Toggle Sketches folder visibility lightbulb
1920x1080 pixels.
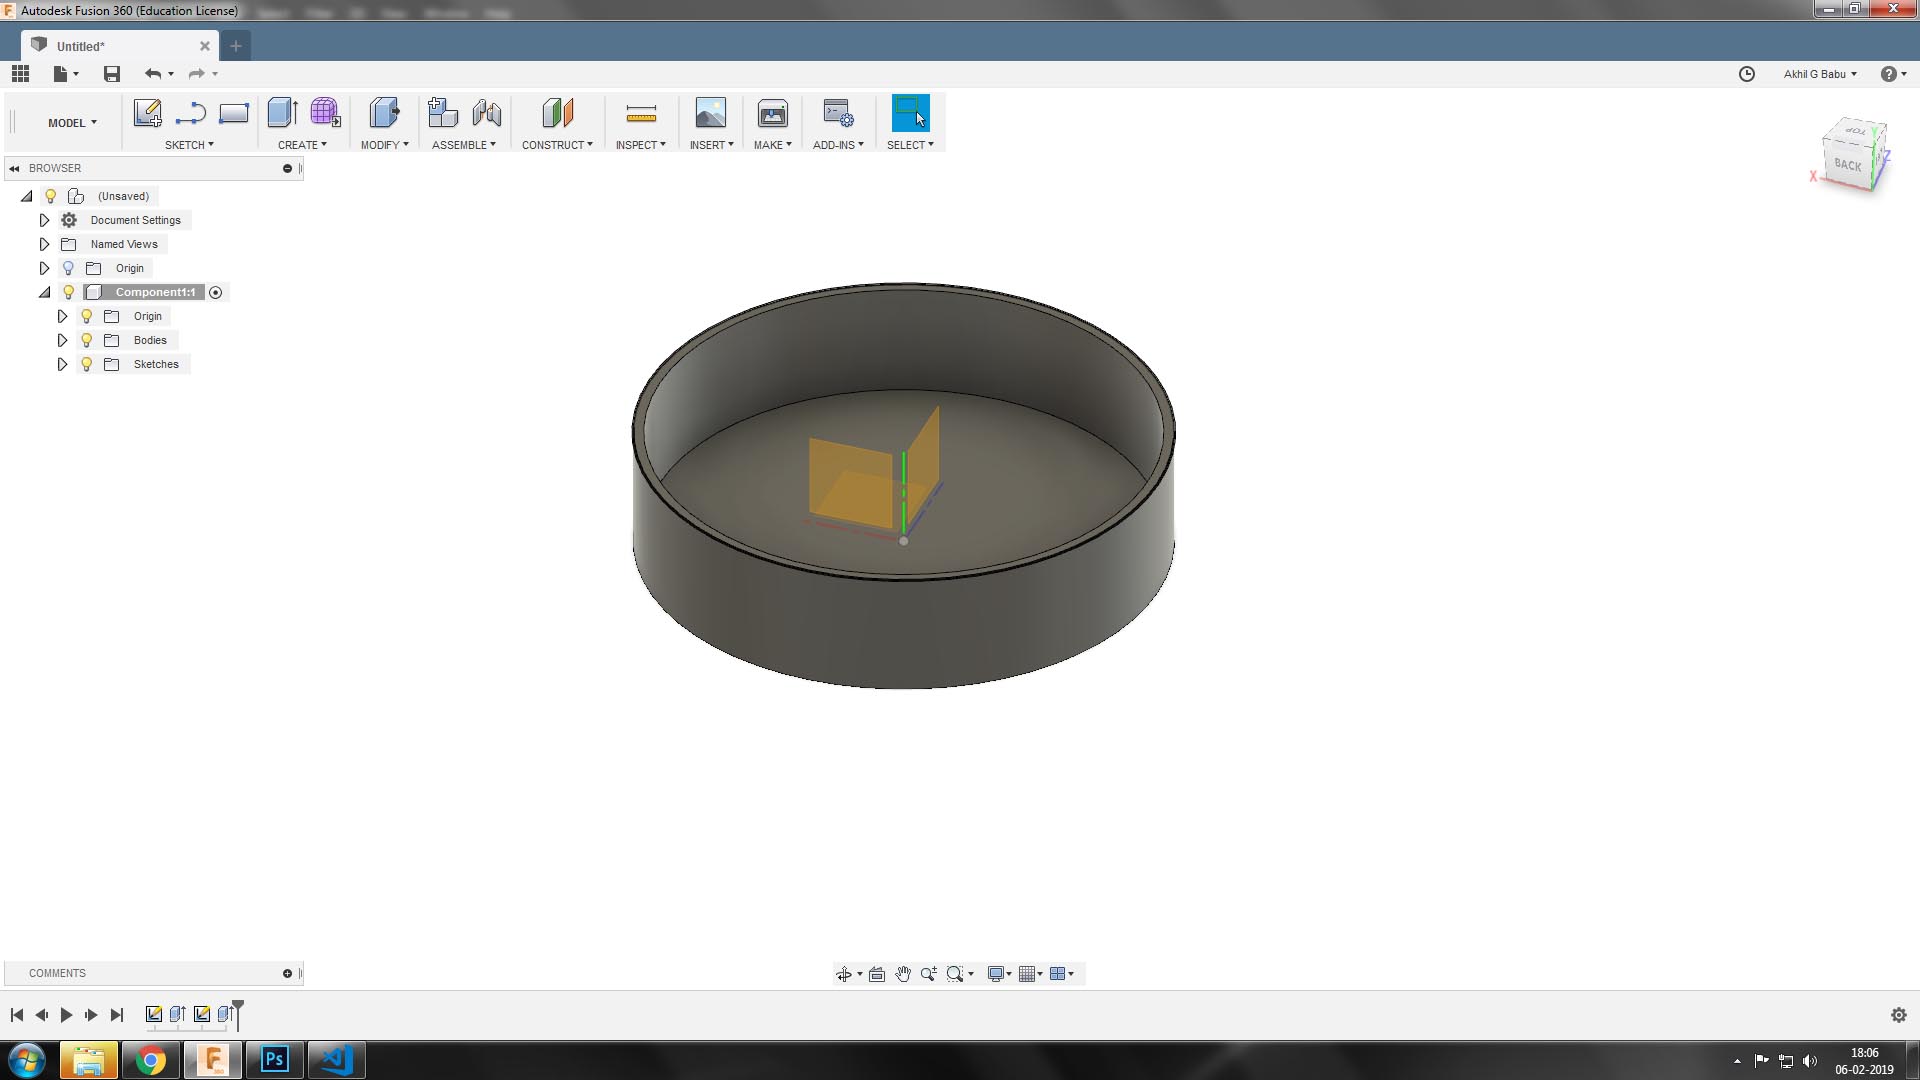(x=87, y=364)
